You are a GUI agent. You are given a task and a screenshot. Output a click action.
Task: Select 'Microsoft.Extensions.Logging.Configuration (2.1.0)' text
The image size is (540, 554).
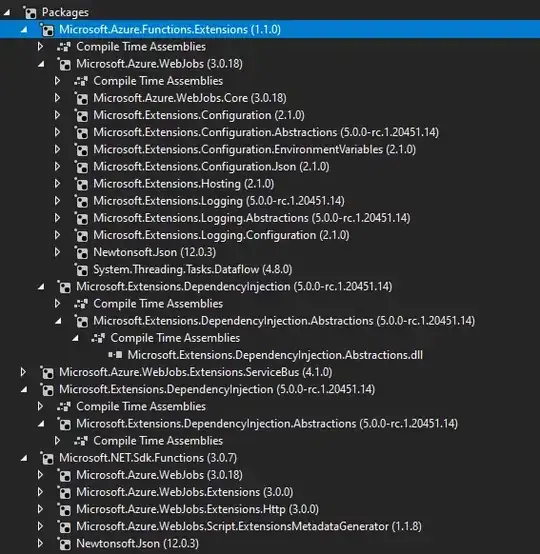[221, 235]
